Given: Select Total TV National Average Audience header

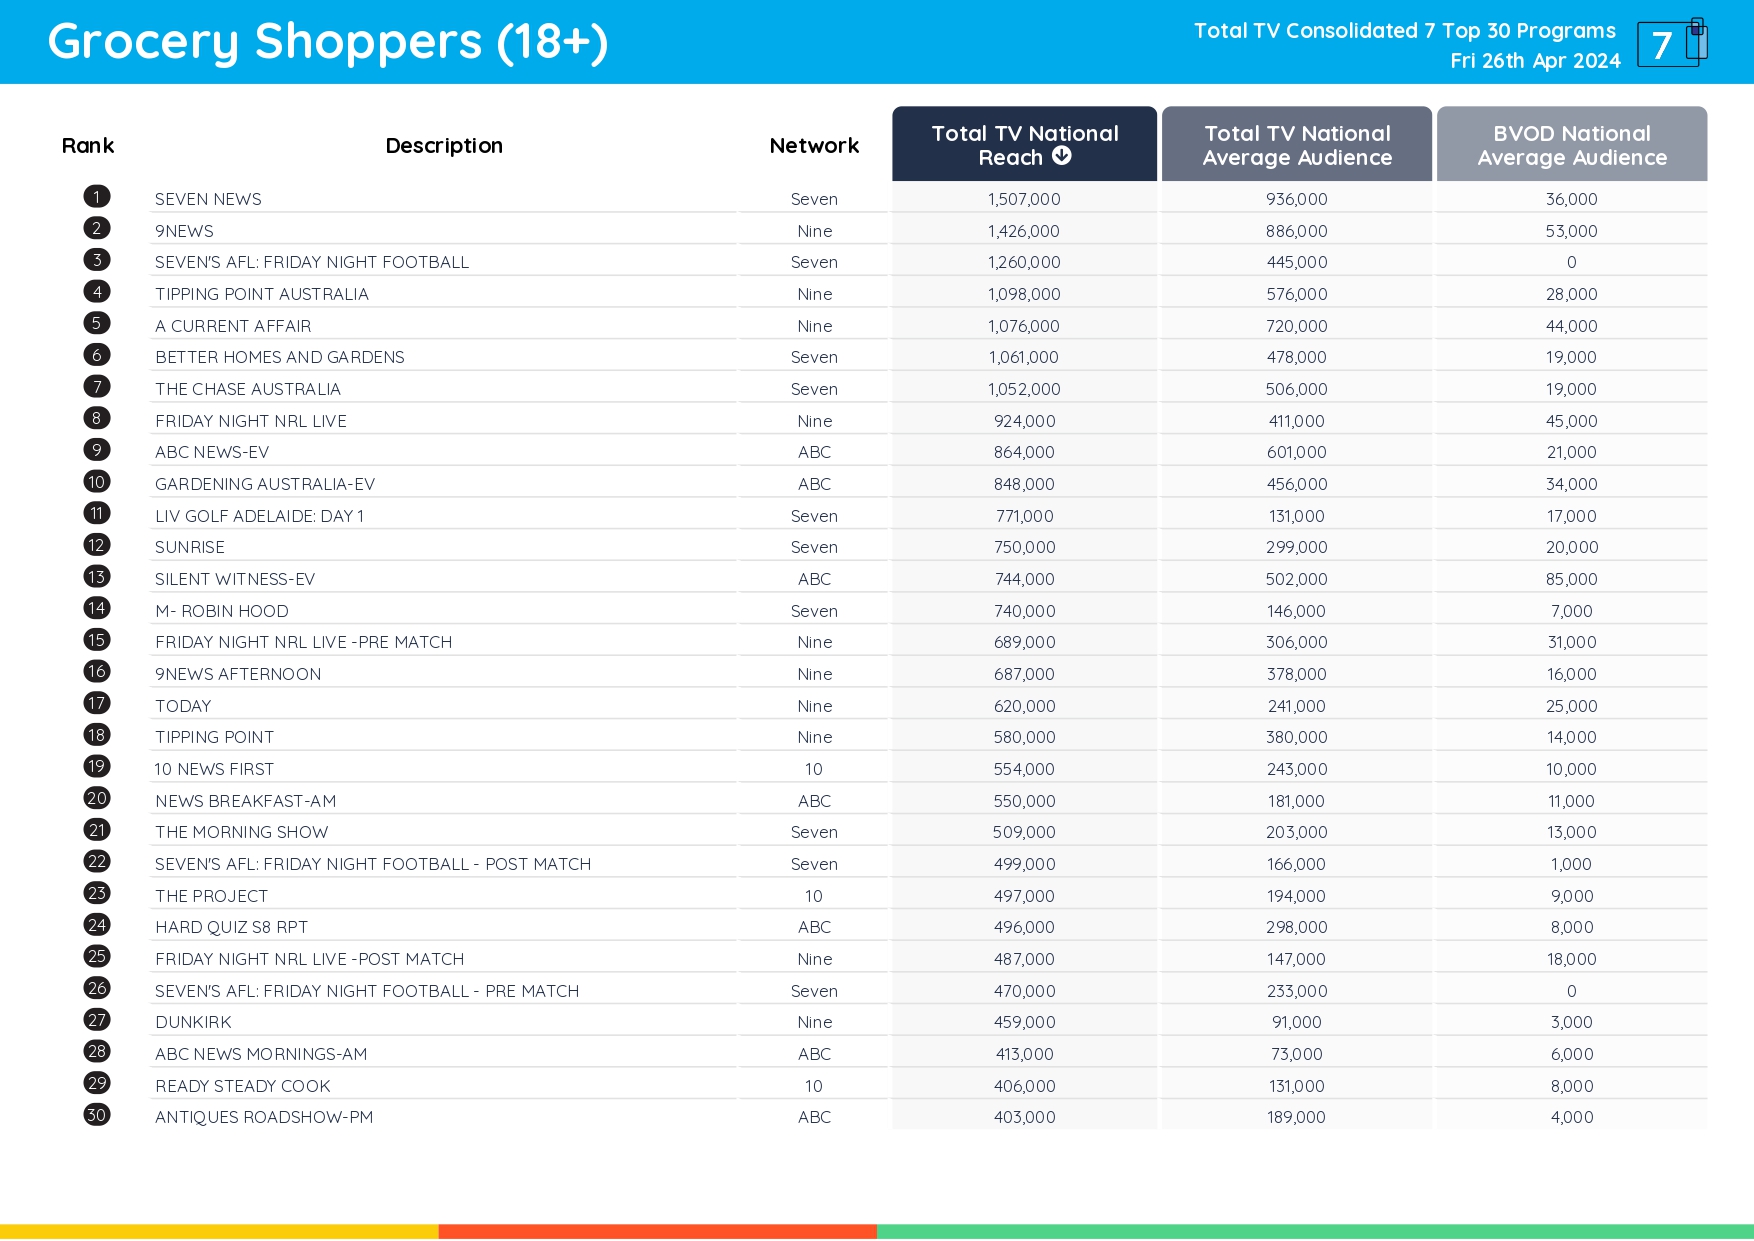Looking at the screenshot, I should (1297, 144).
